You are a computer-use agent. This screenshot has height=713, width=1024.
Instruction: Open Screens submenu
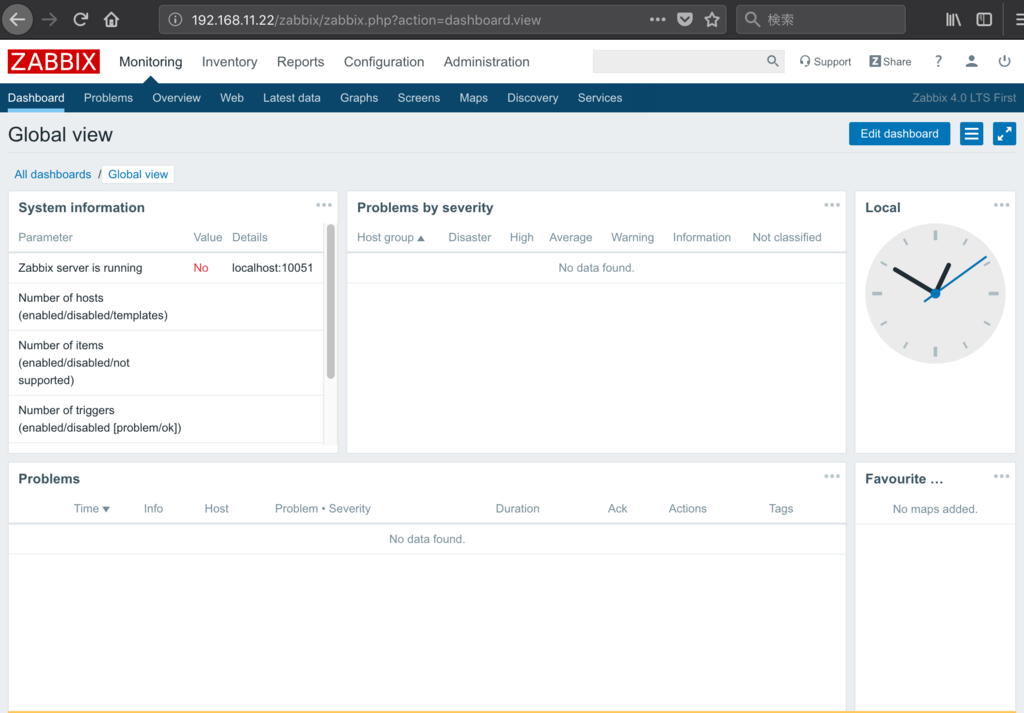(x=419, y=98)
